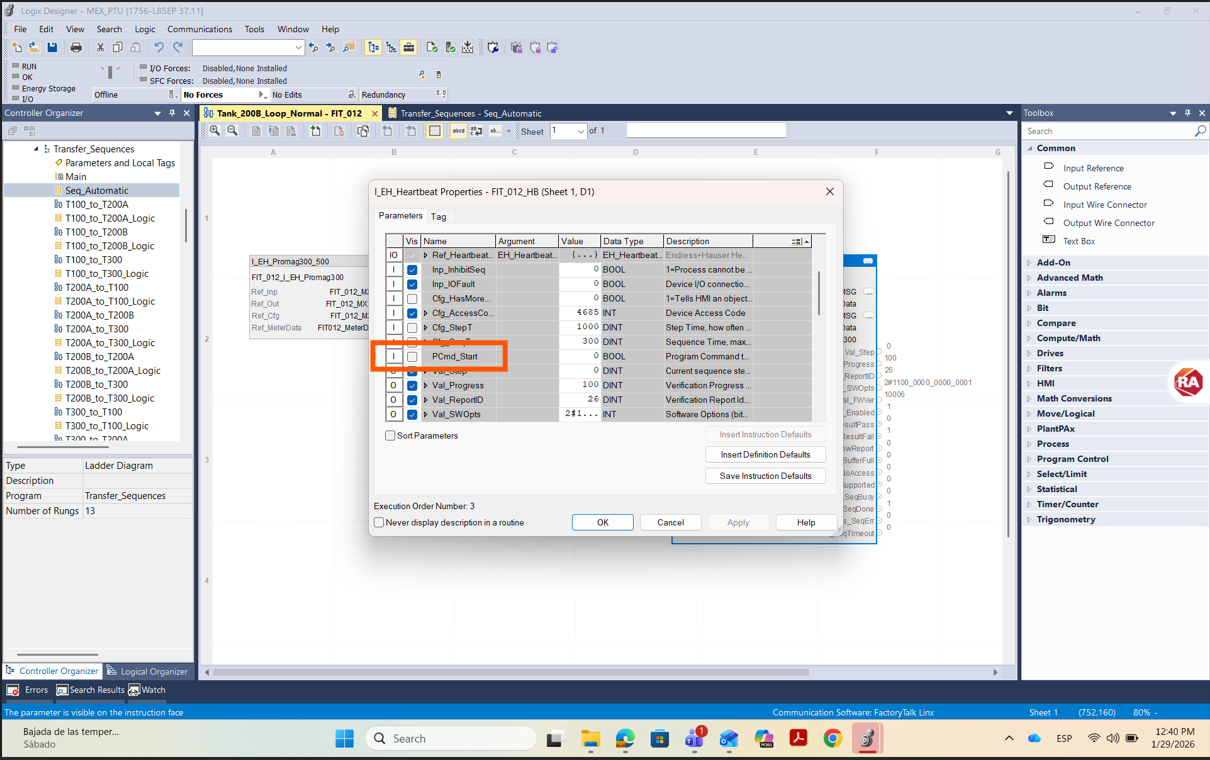Pin the Toolbox panel

(x=1188, y=113)
